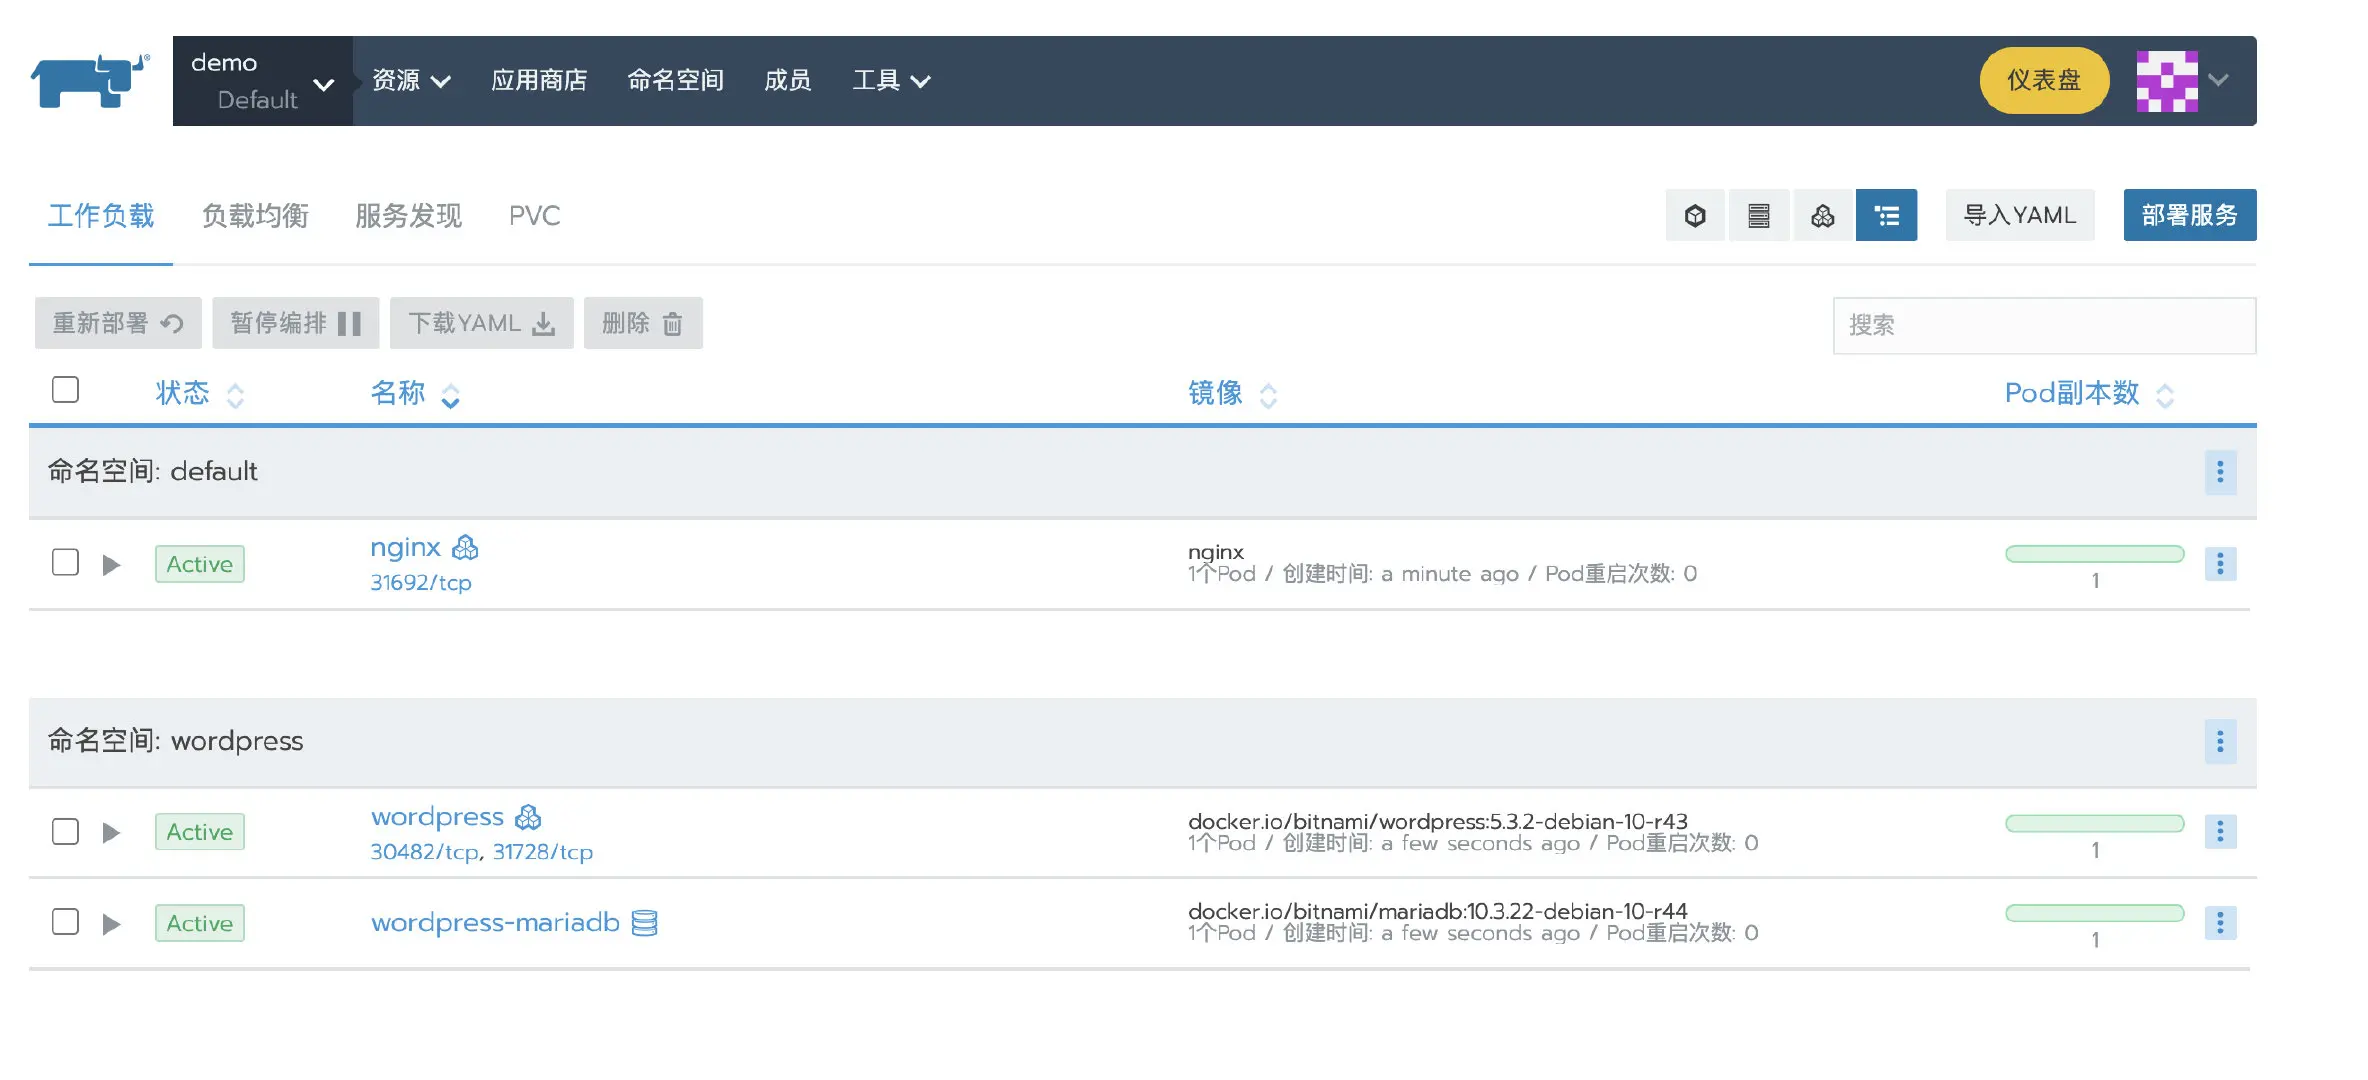Open the wordpress workload link
This screenshot has height=1080, width=2368.
(x=437, y=817)
